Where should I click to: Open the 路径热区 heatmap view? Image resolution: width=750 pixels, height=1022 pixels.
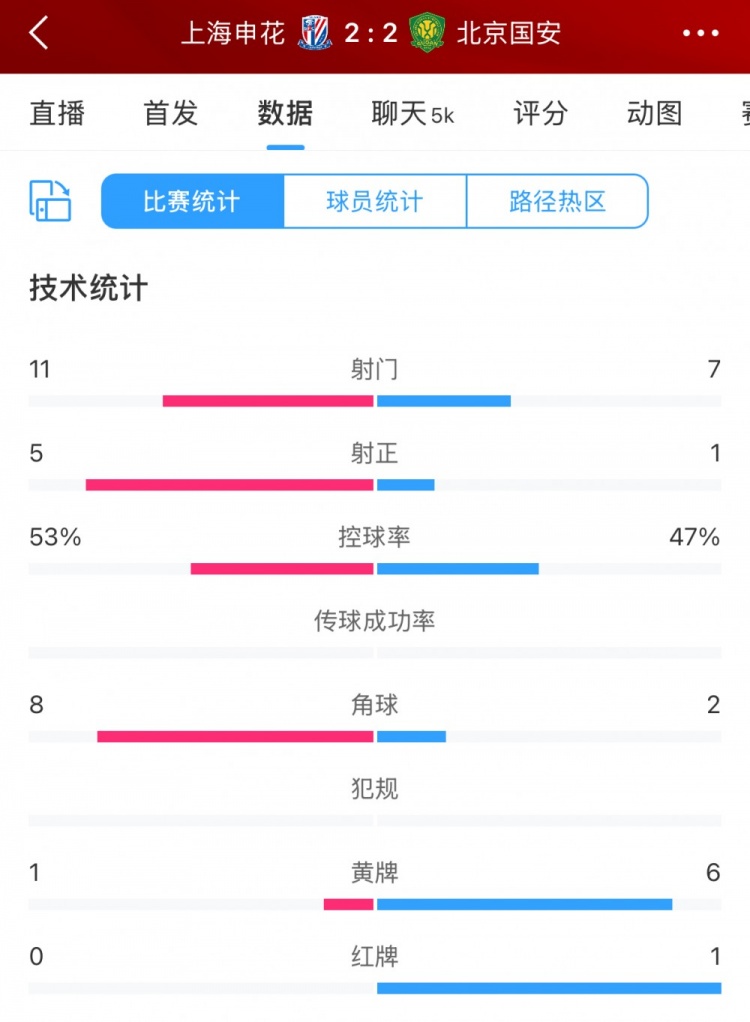point(557,201)
